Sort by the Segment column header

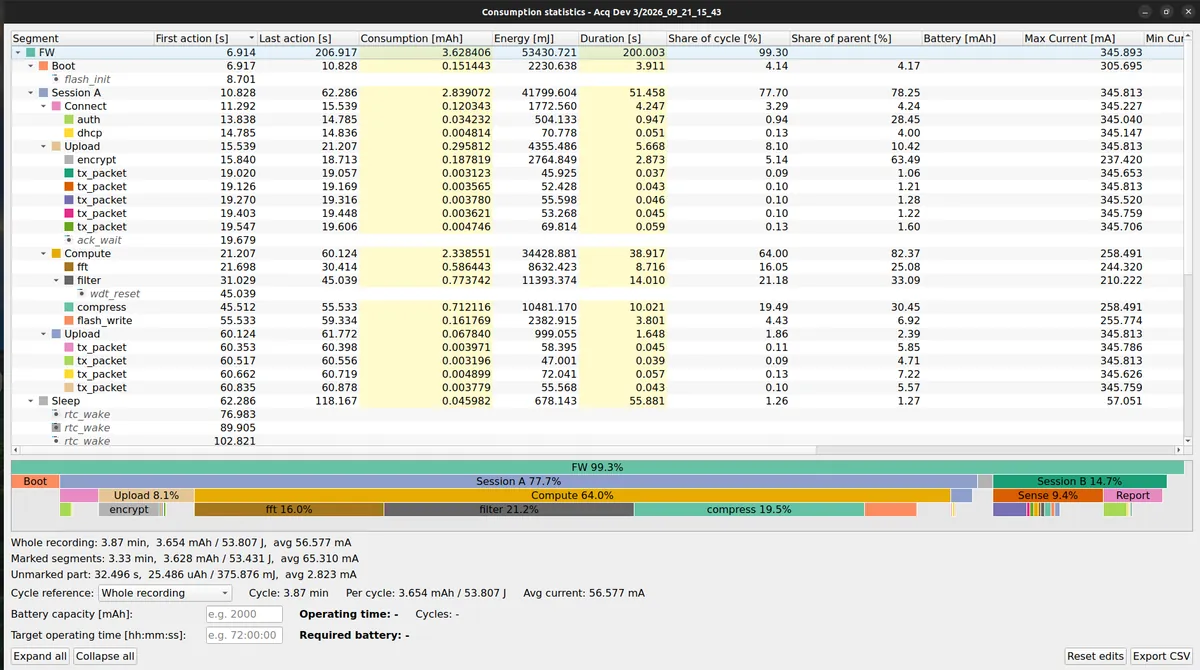click(82, 38)
